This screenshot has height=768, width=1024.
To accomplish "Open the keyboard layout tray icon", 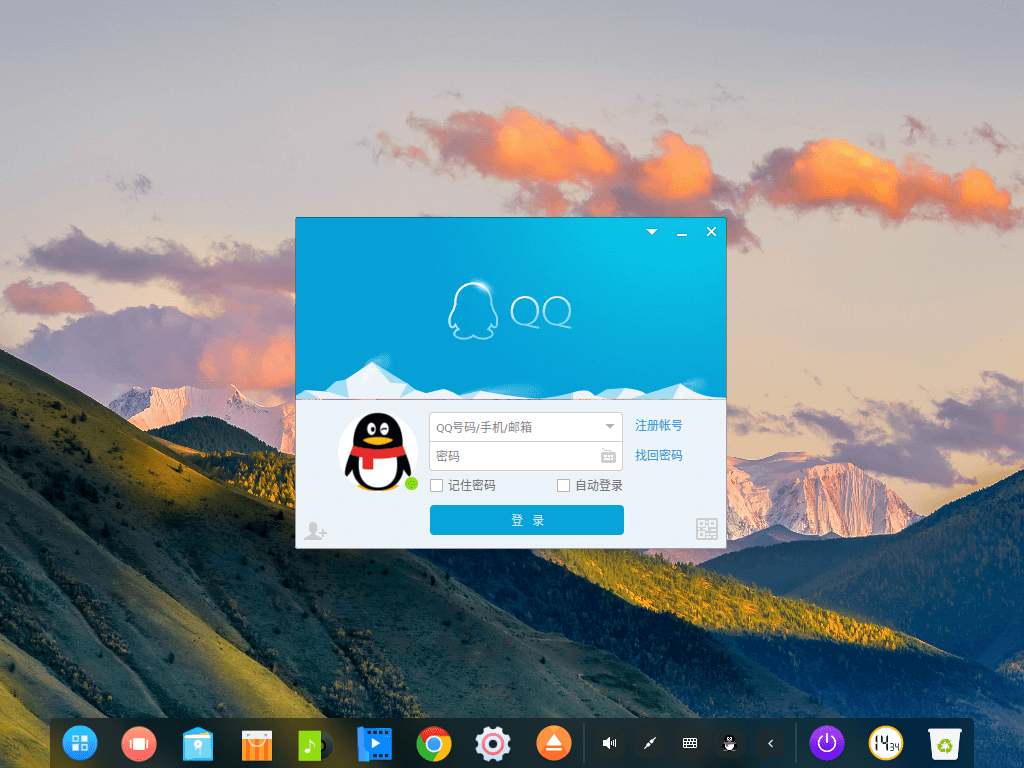I will click(690, 743).
